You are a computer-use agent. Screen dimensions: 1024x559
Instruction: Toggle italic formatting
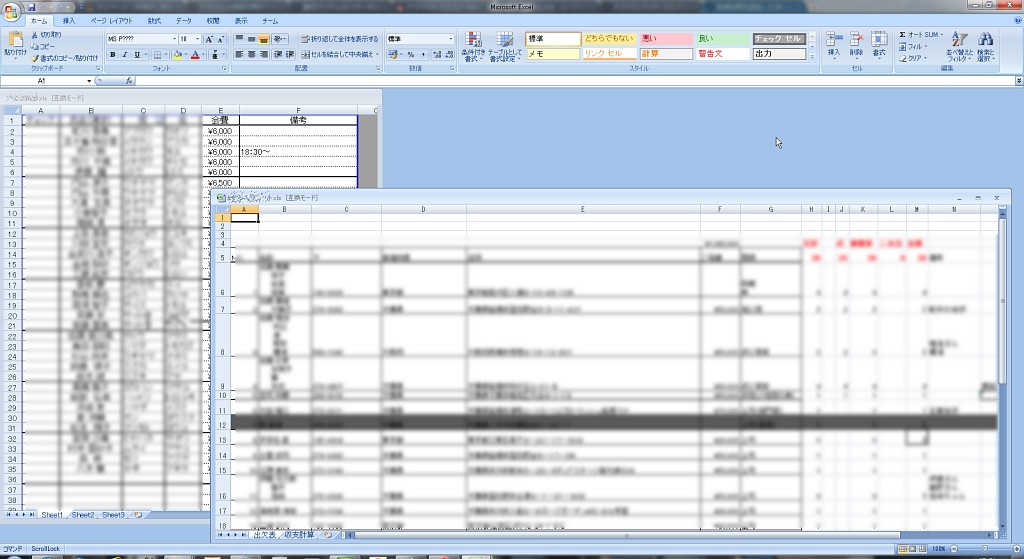coord(124,55)
